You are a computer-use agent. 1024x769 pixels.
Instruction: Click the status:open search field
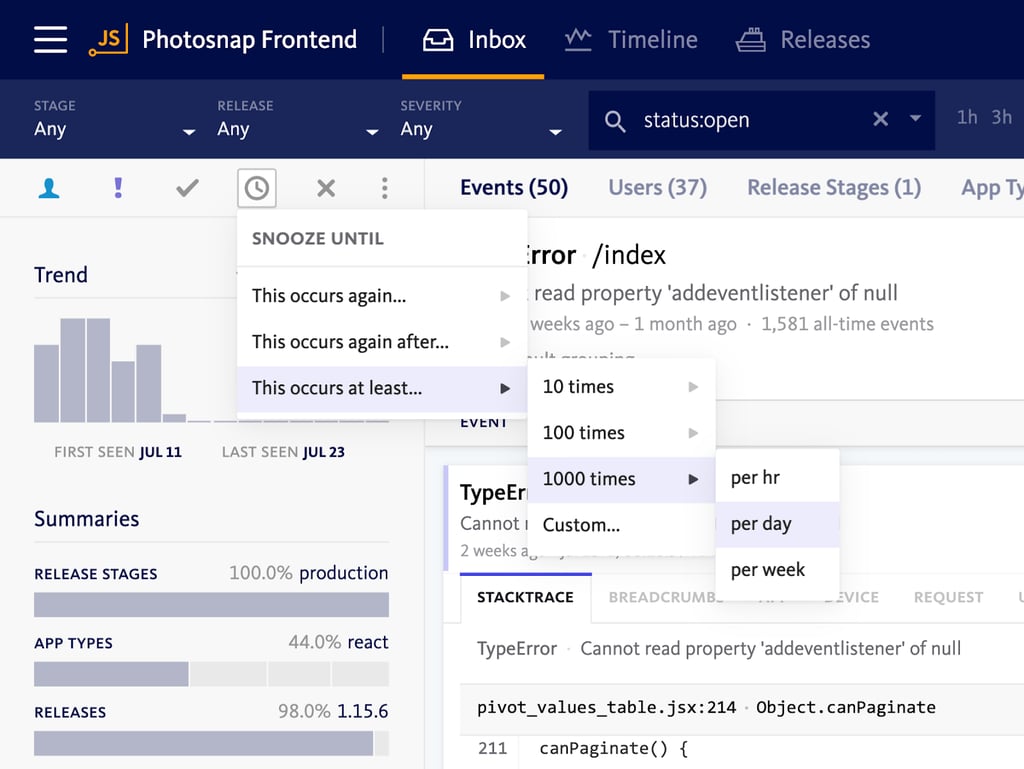(x=750, y=120)
